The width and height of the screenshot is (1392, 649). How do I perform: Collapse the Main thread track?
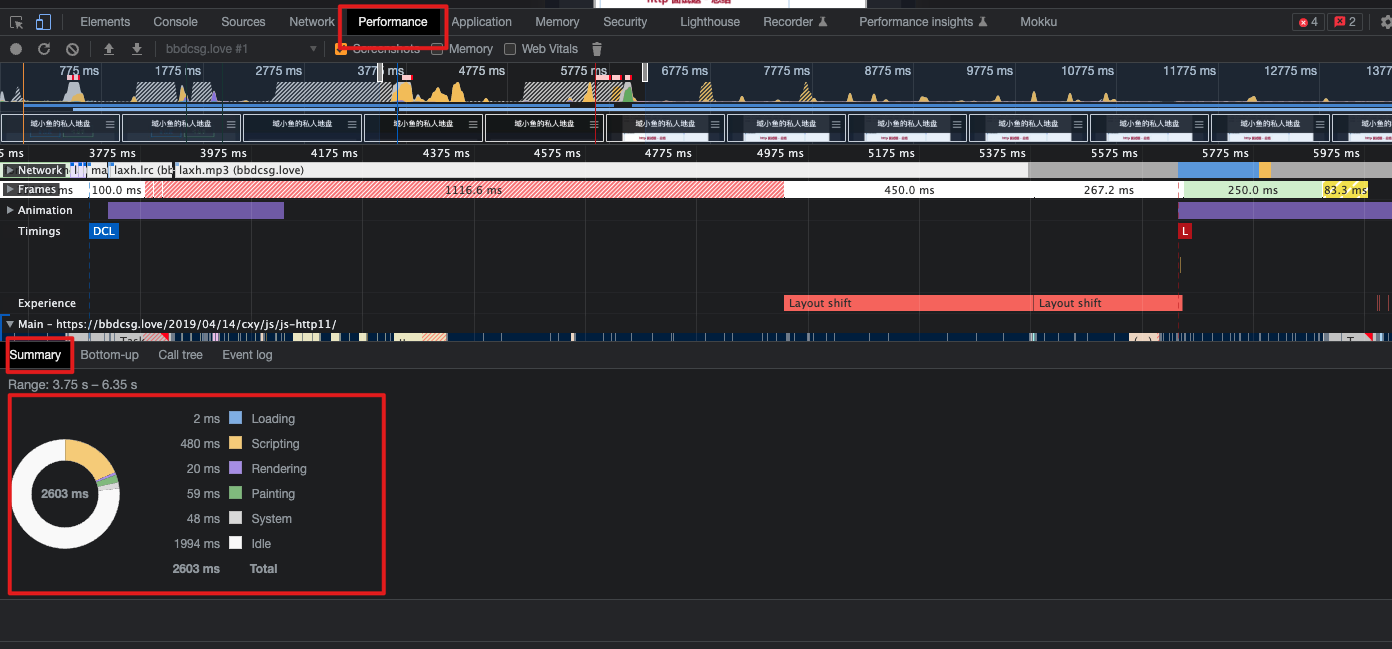pos(10,324)
